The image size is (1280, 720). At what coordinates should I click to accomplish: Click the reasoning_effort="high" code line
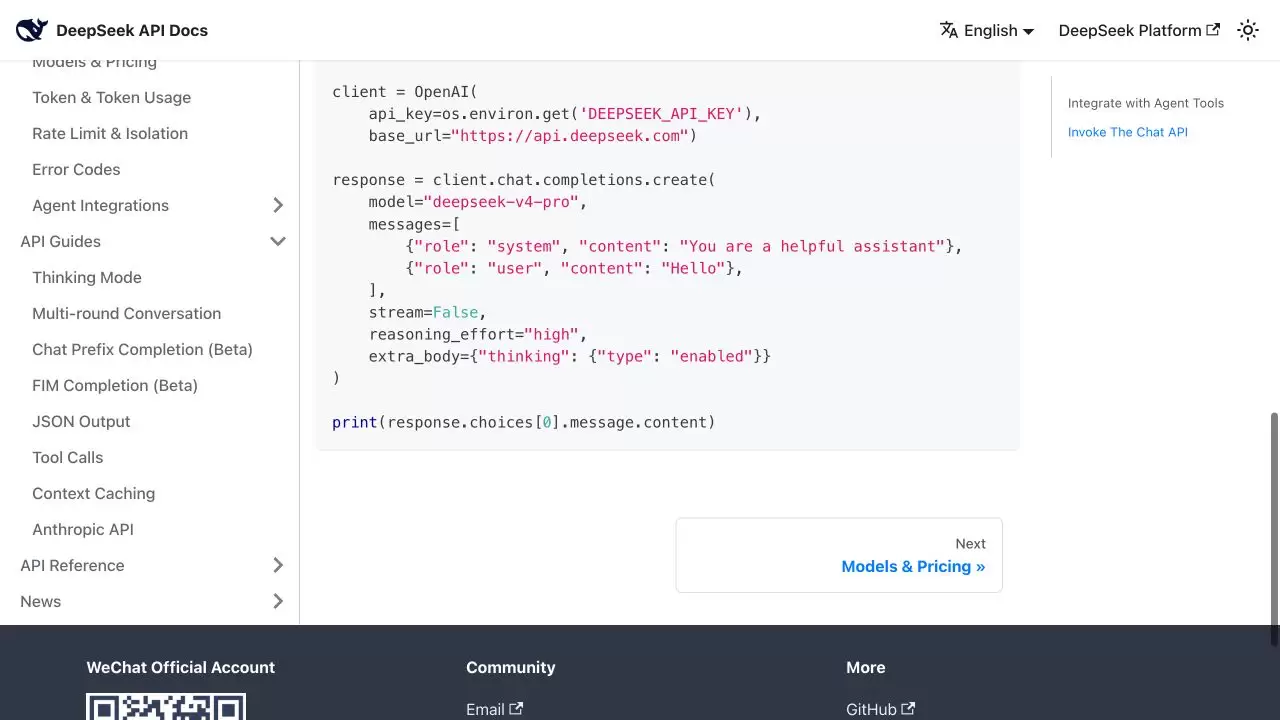point(478,334)
